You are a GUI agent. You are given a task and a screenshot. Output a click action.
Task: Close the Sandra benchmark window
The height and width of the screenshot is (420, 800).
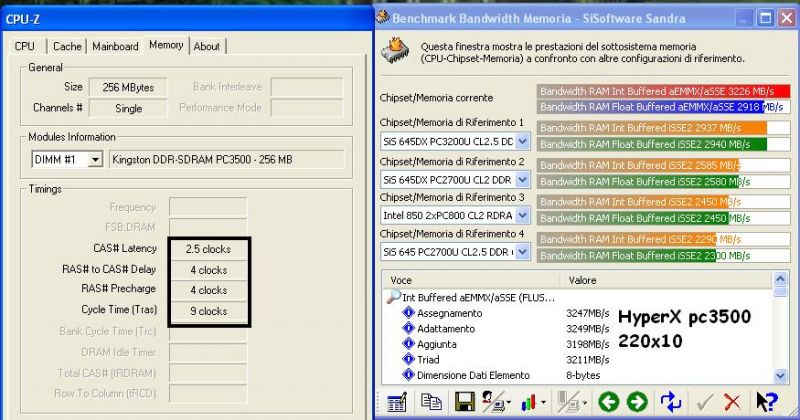787,18
